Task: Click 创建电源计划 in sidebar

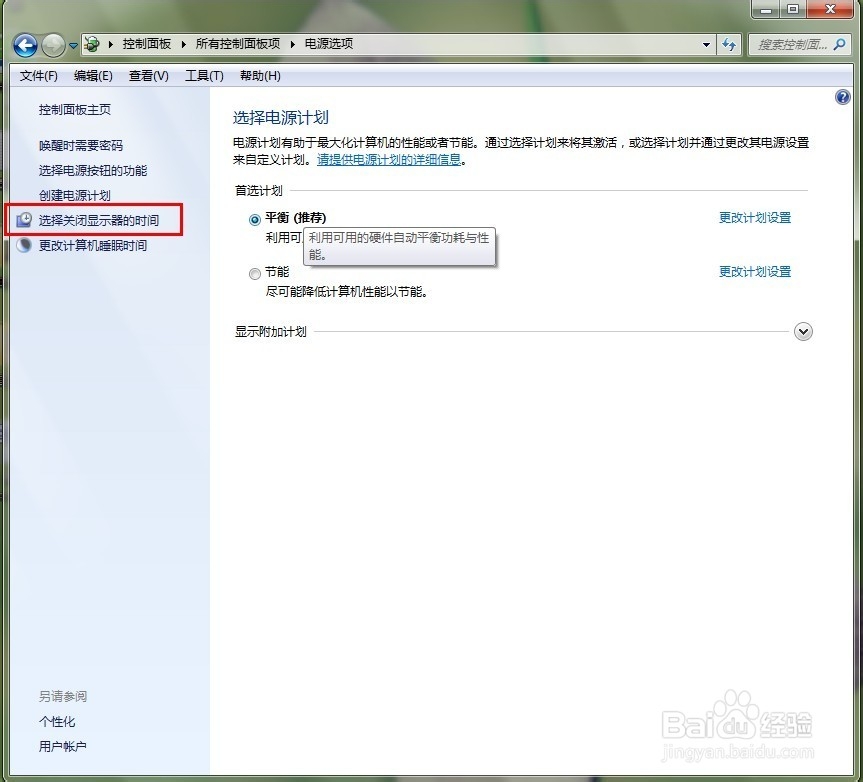Action: [75, 195]
